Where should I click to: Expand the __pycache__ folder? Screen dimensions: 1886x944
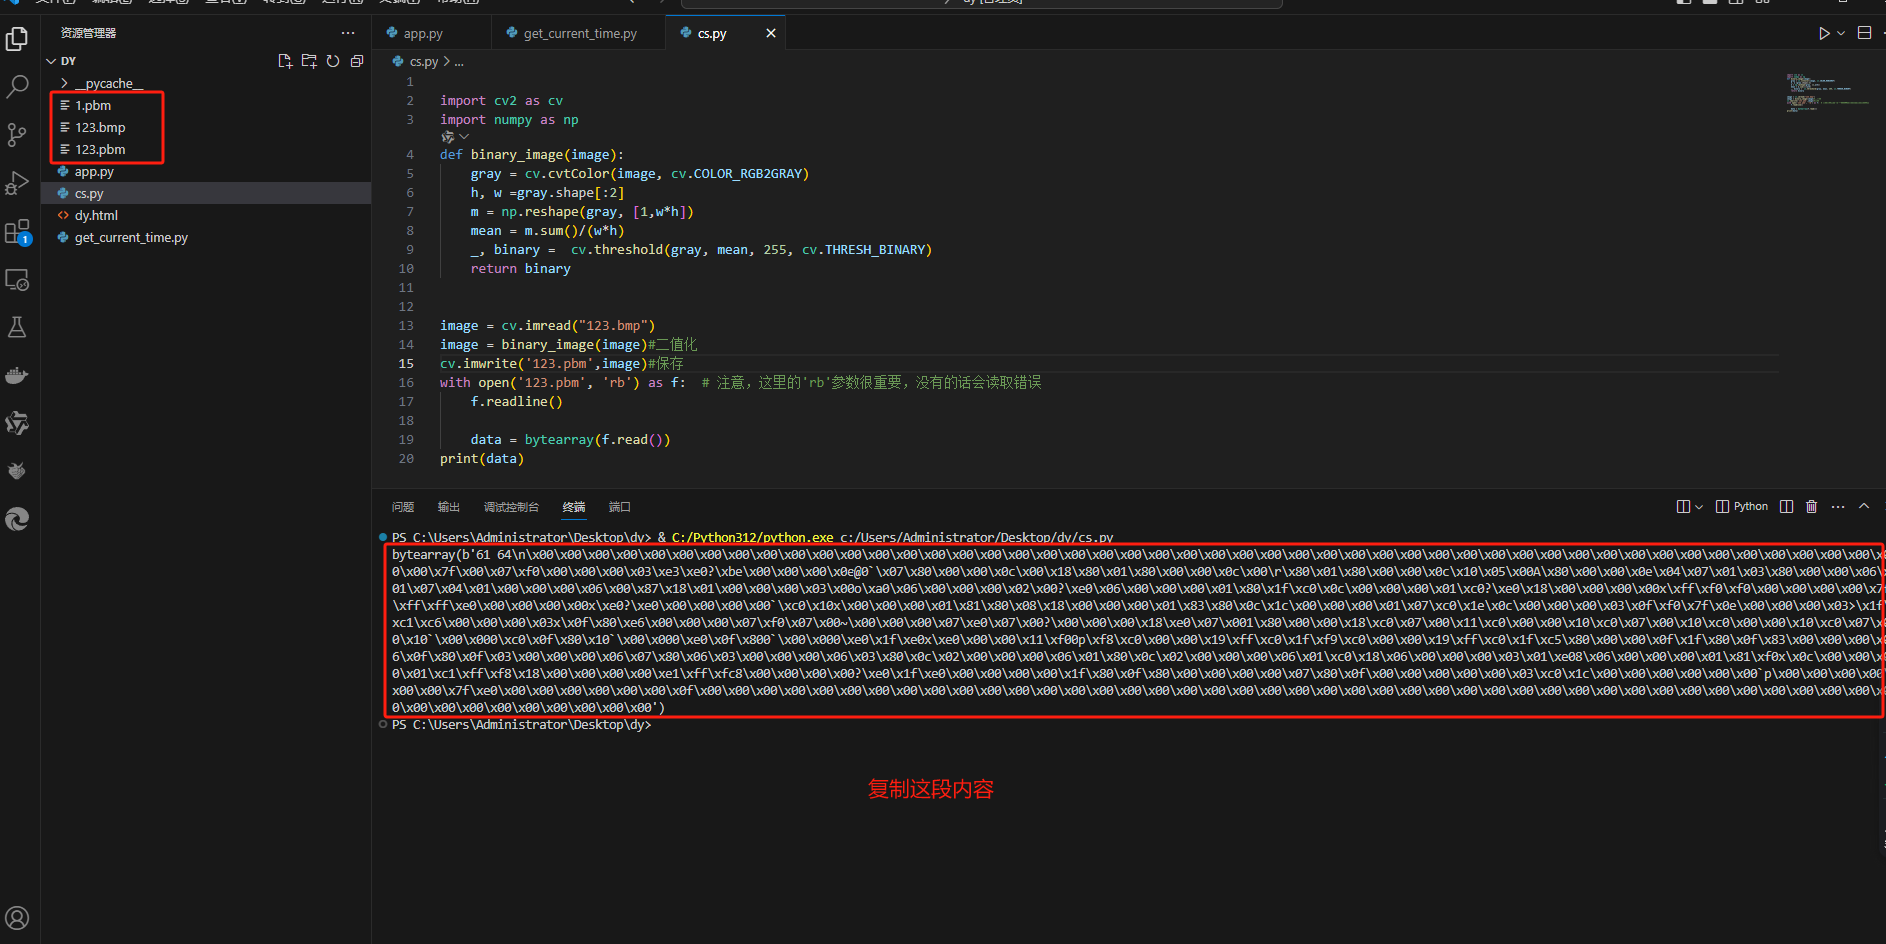[65, 84]
